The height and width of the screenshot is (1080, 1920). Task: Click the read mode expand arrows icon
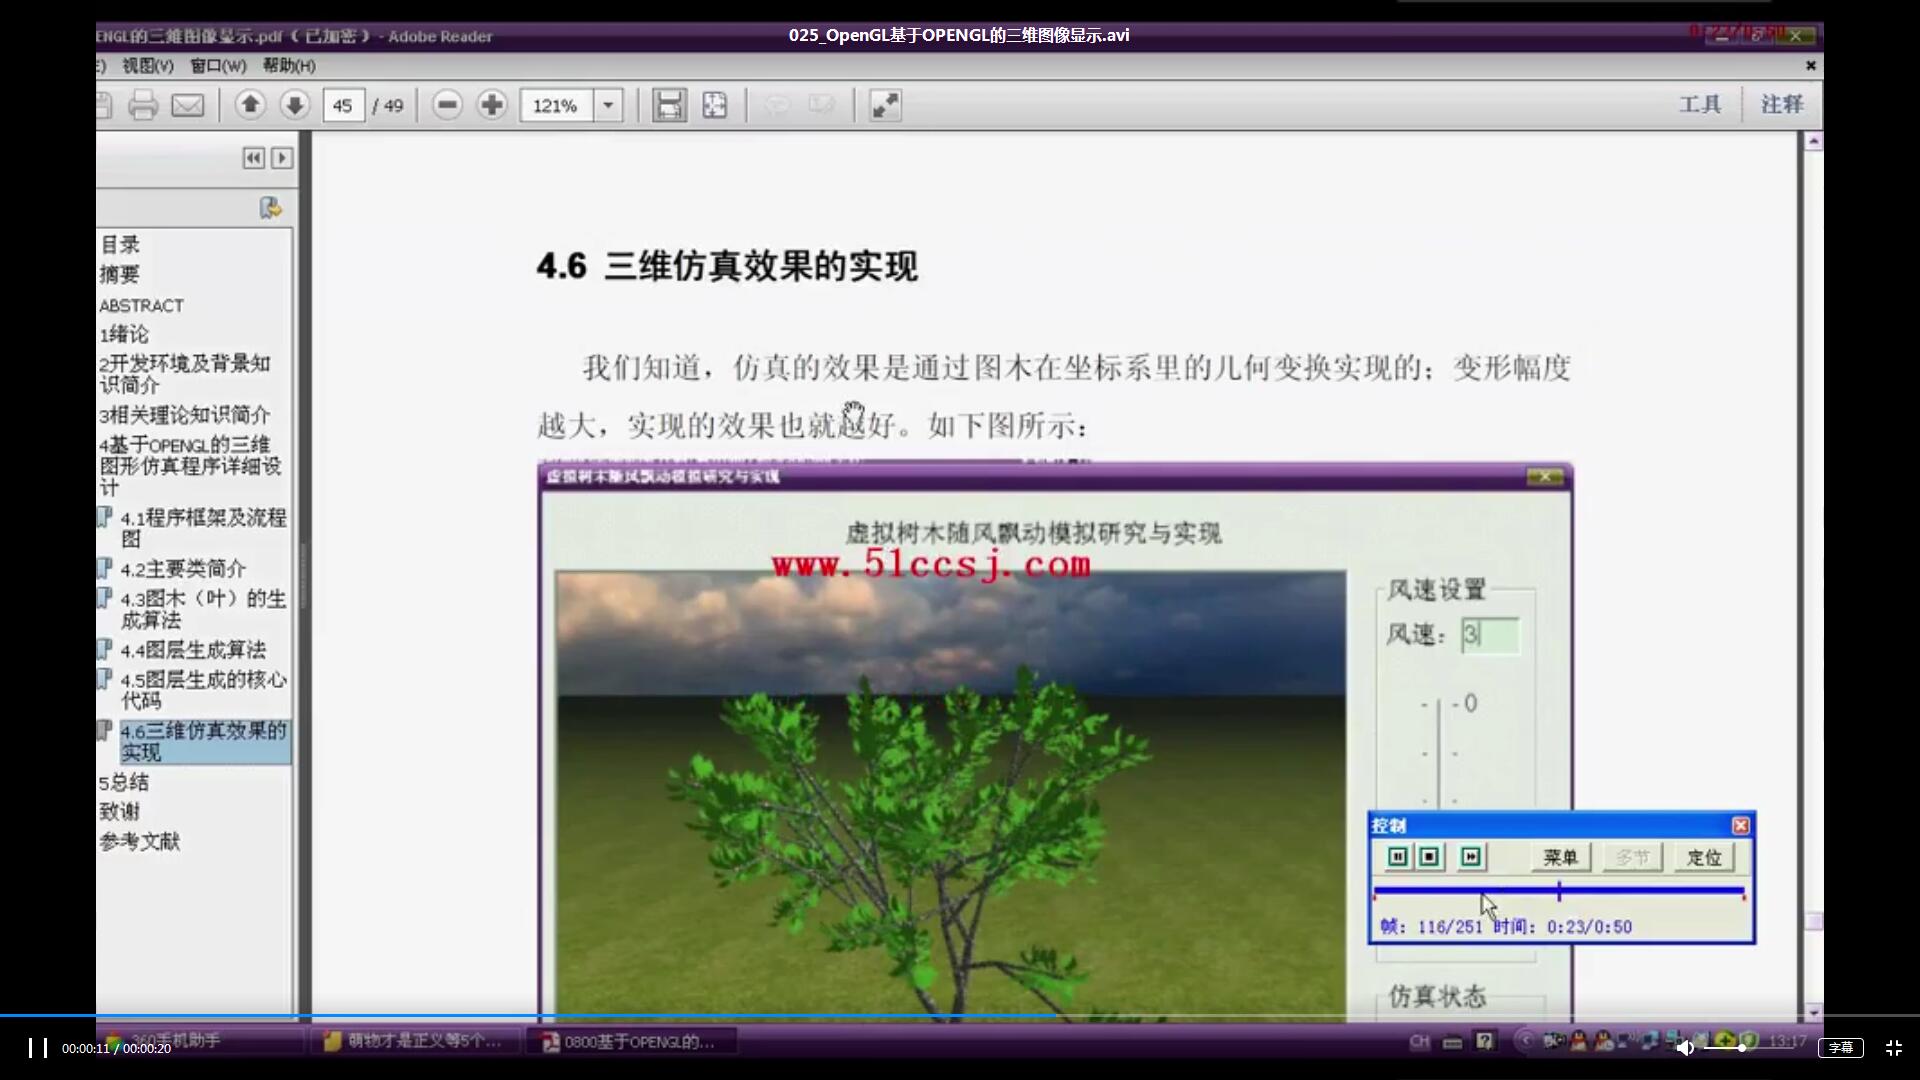[x=885, y=105]
